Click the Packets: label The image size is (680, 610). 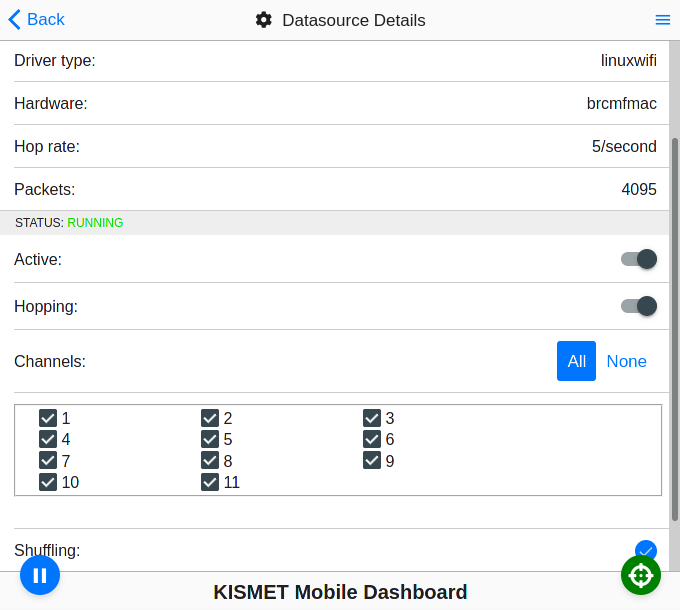[45, 189]
